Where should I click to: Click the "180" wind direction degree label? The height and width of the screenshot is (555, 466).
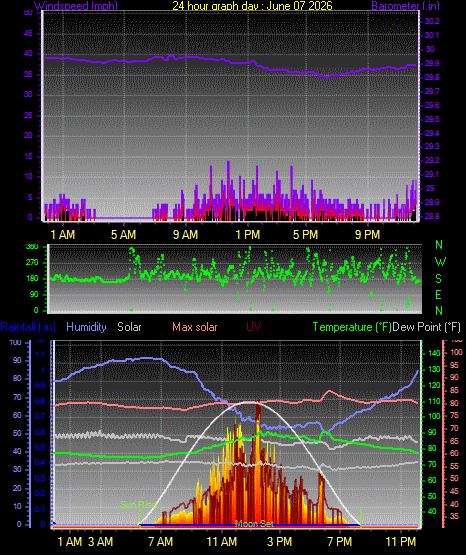pyautogui.click(x=32, y=279)
